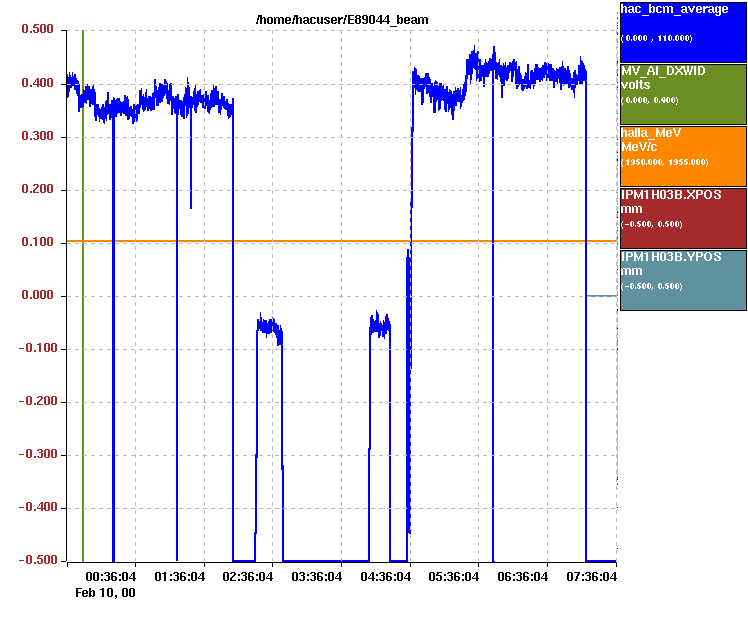This screenshot has height=629, width=748.
Task: Select the orange halla_MeV legend entry
Action: [683, 155]
